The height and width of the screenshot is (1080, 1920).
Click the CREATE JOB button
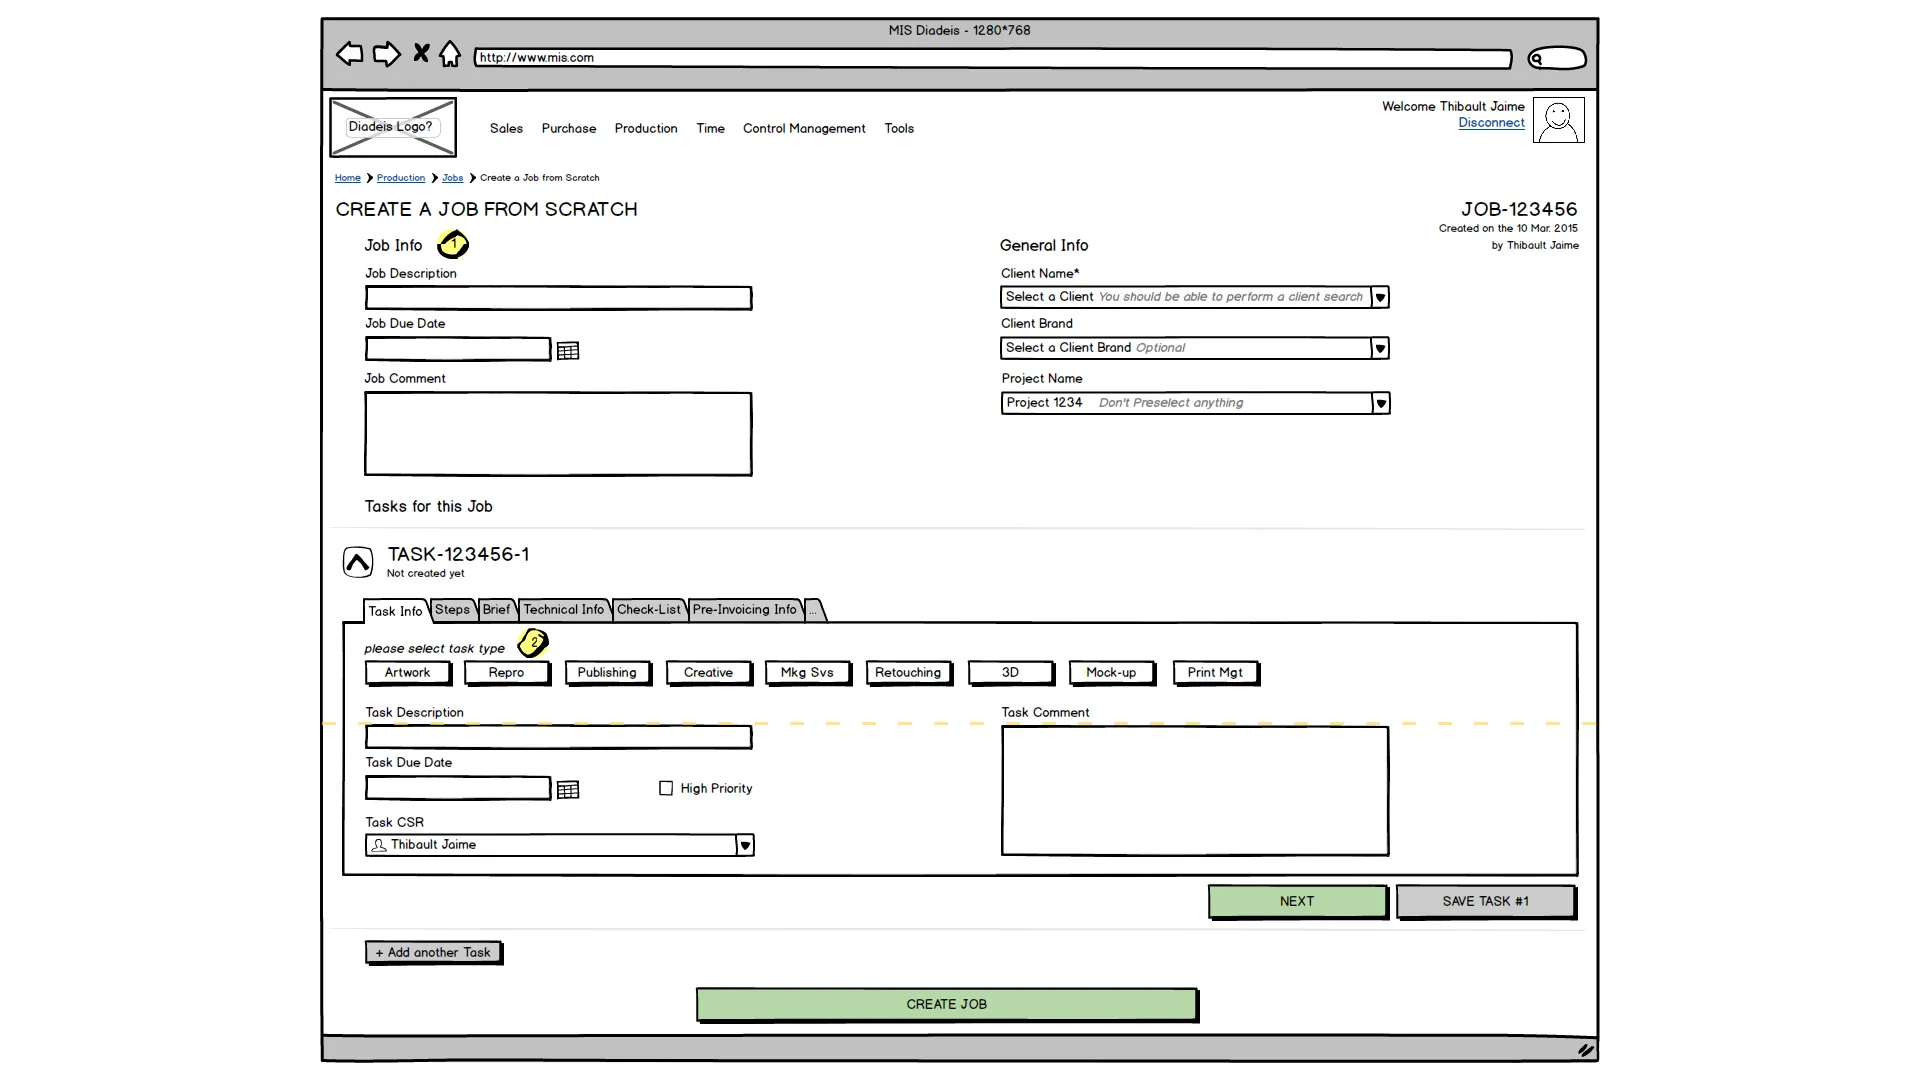[x=947, y=1005]
